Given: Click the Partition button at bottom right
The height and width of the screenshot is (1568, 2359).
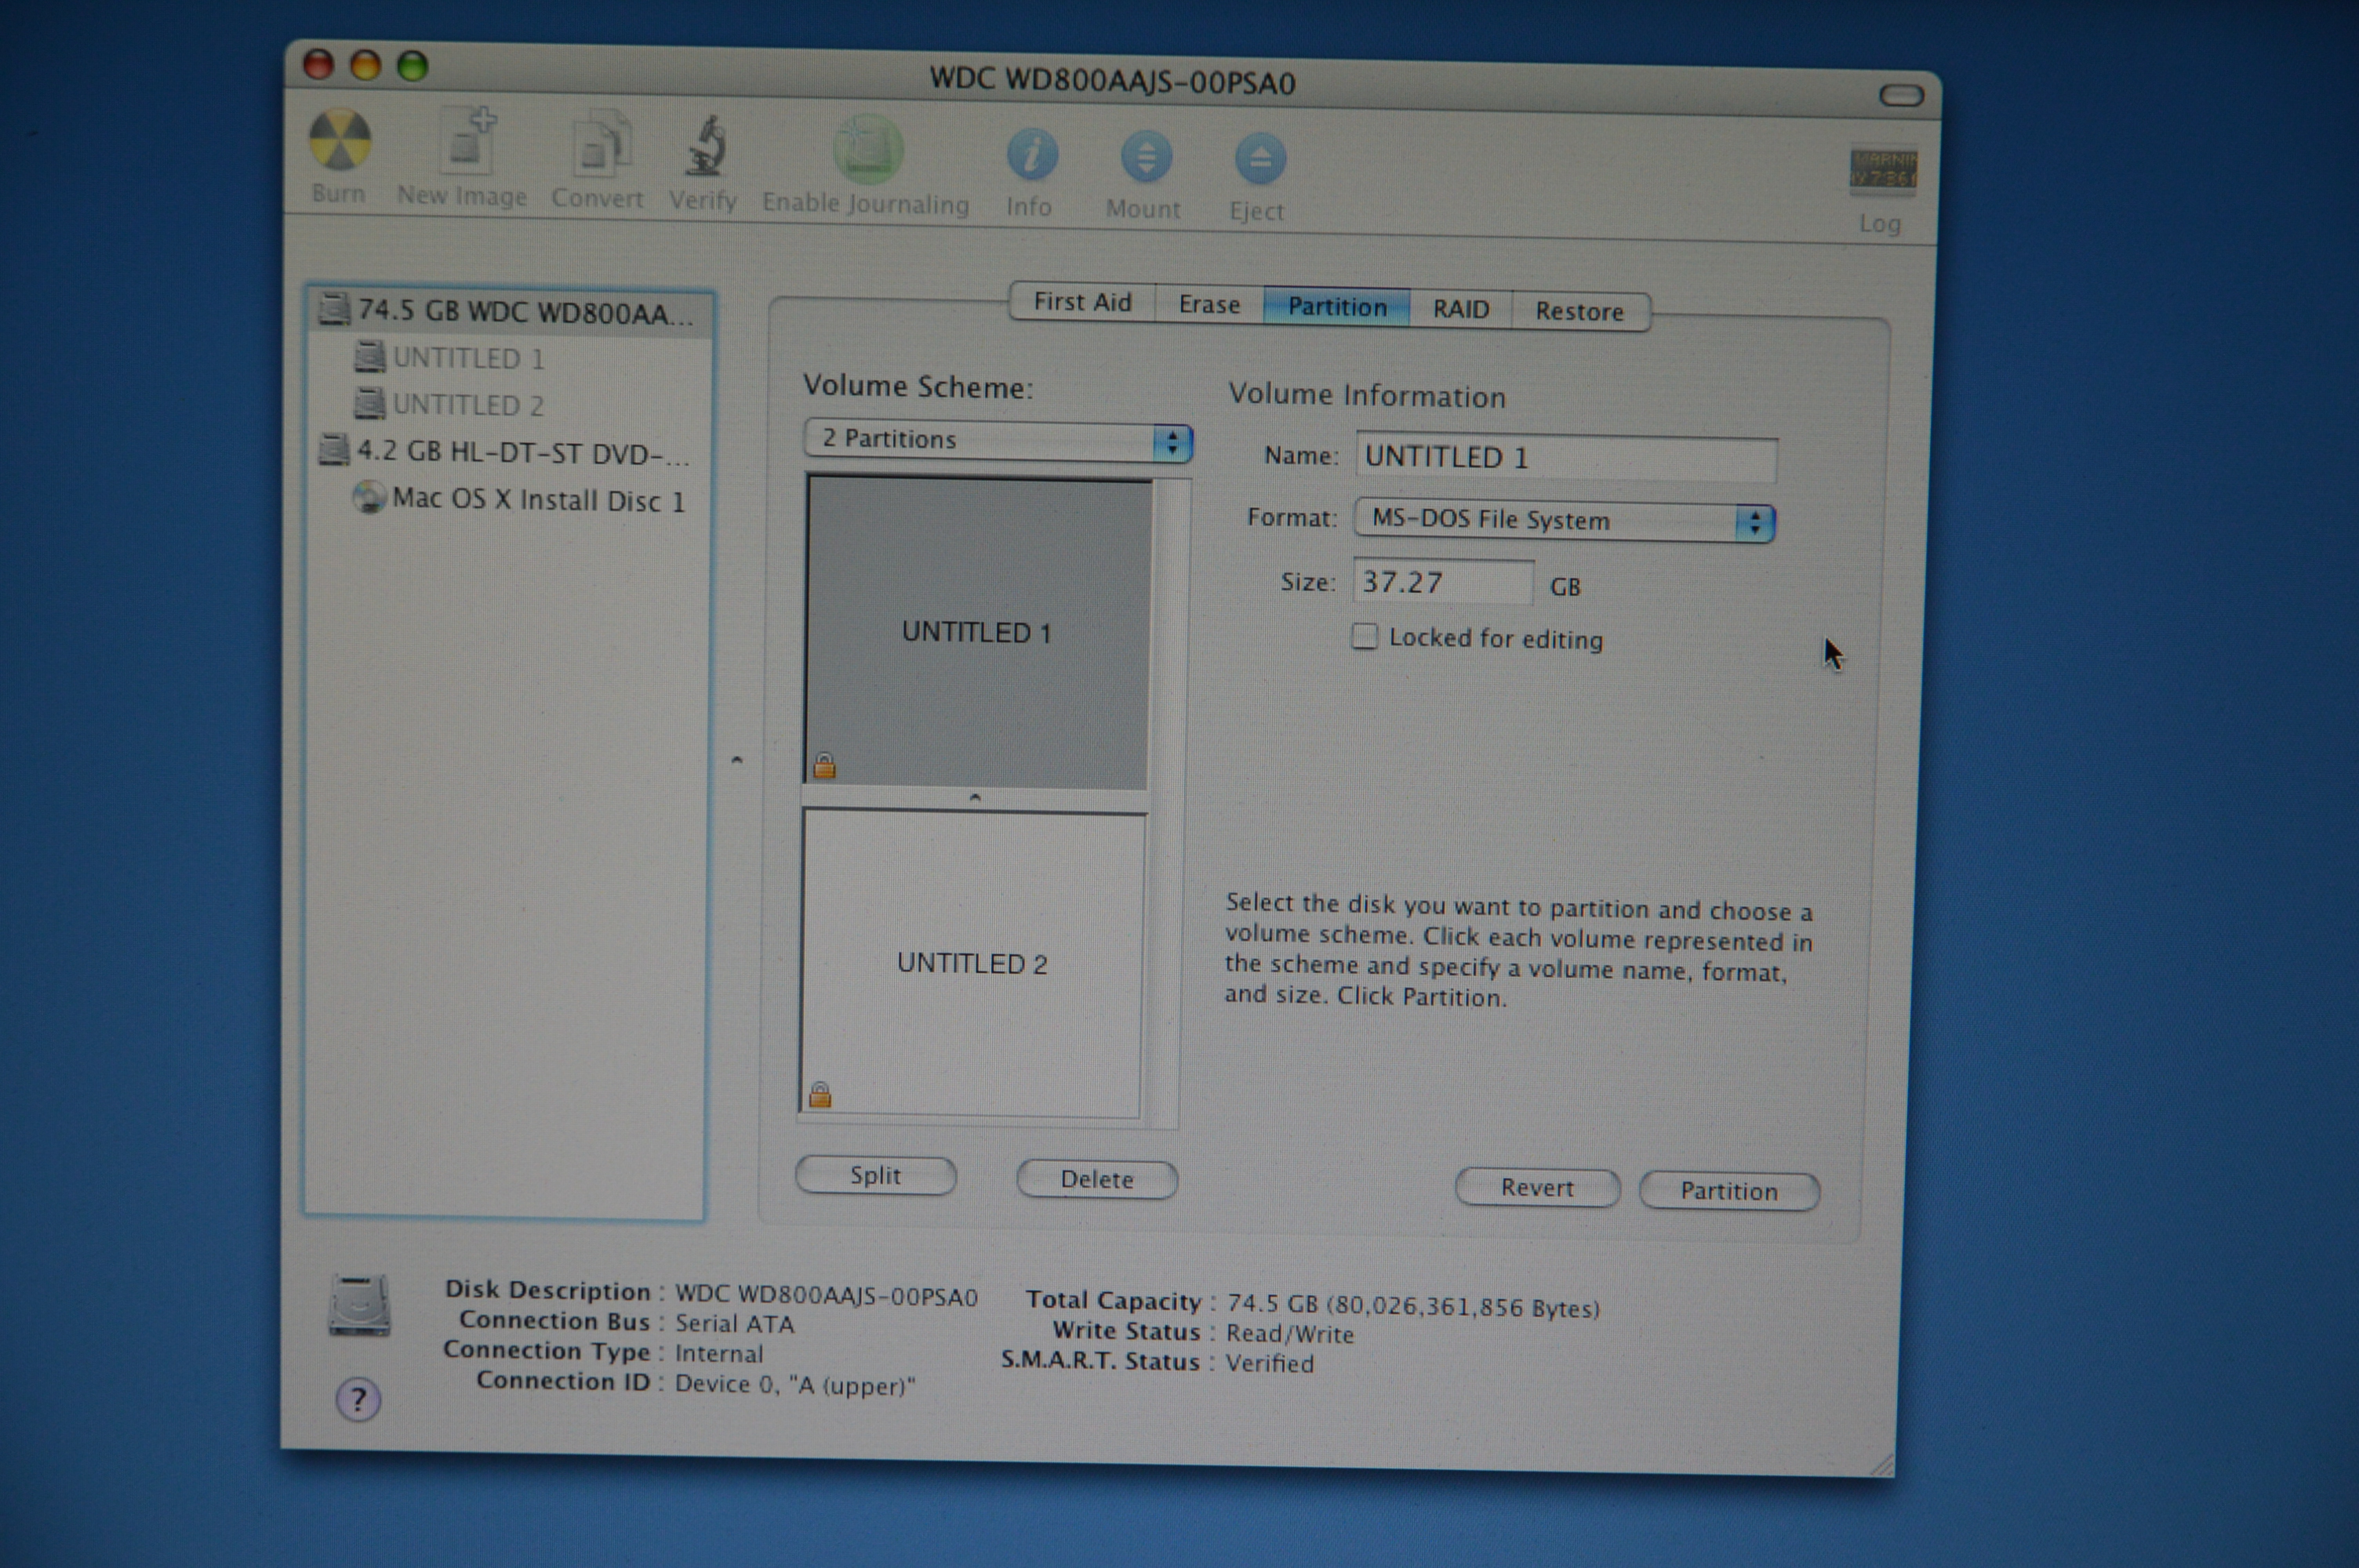Looking at the screenshot, I should 1729,1191.
